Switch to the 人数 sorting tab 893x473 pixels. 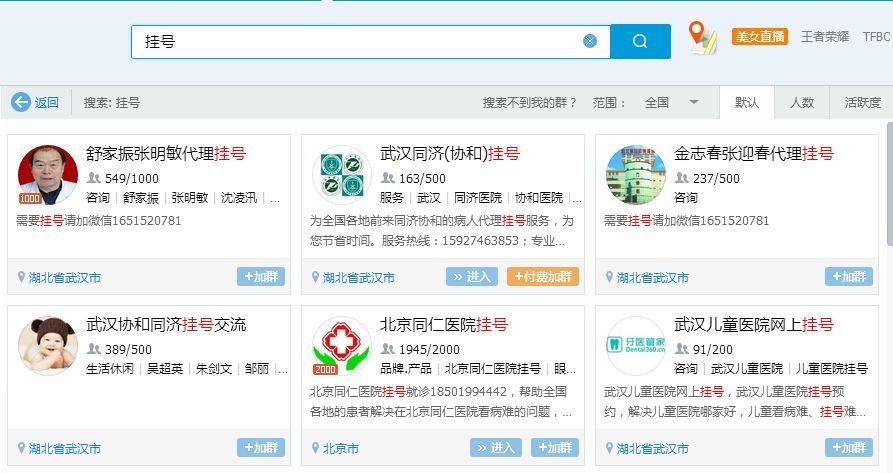point(802,102)
